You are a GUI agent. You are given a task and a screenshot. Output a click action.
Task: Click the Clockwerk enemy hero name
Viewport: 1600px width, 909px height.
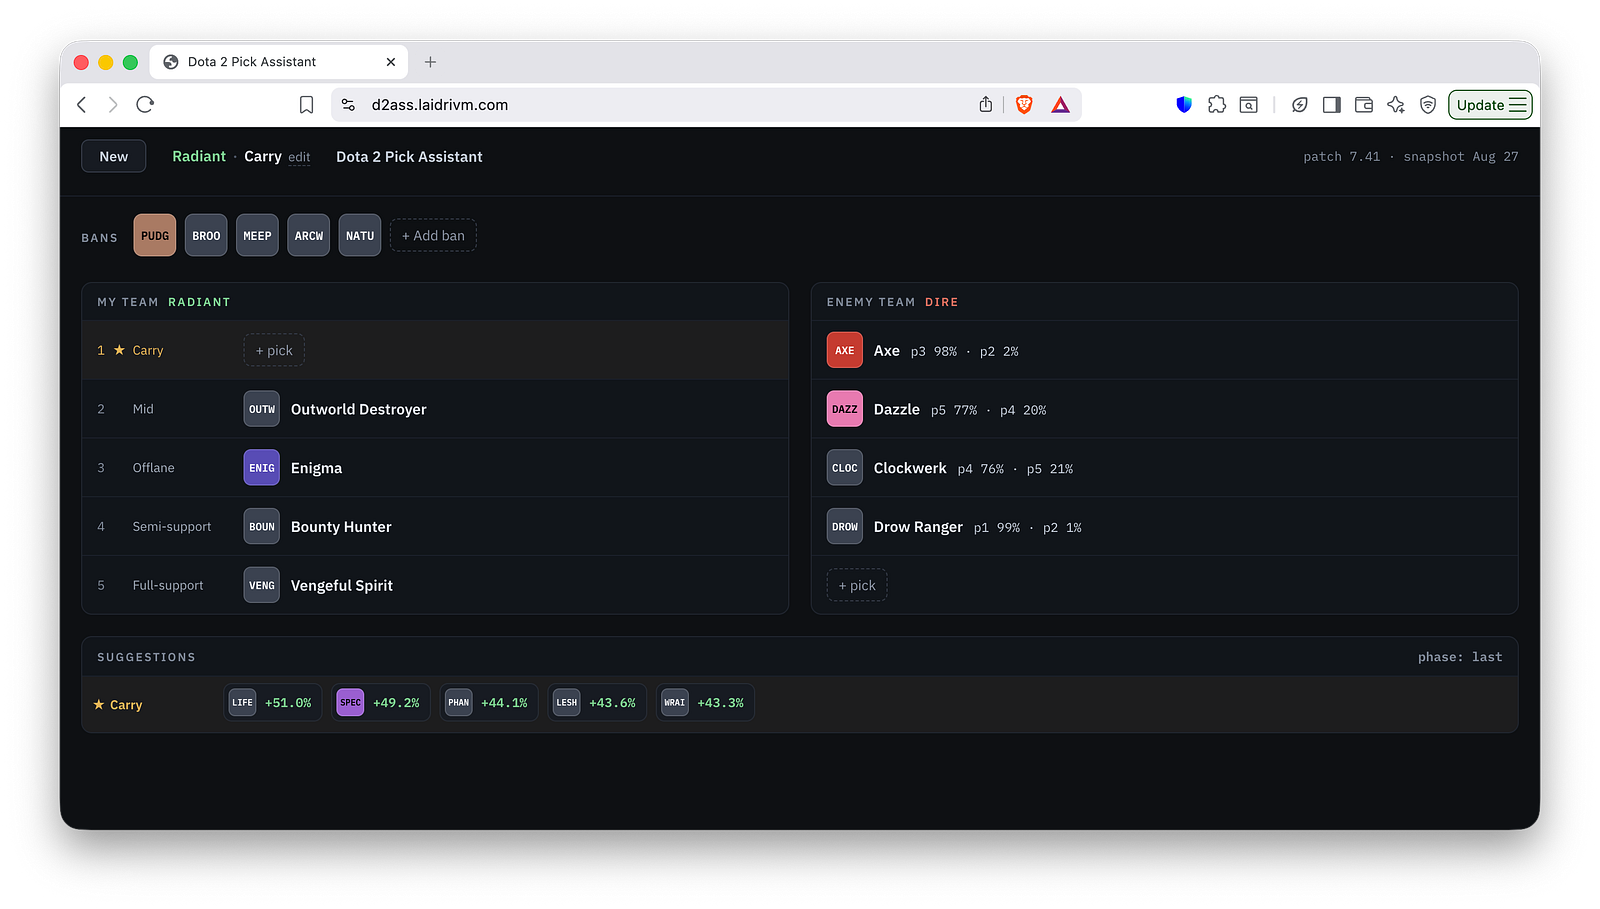910,468
